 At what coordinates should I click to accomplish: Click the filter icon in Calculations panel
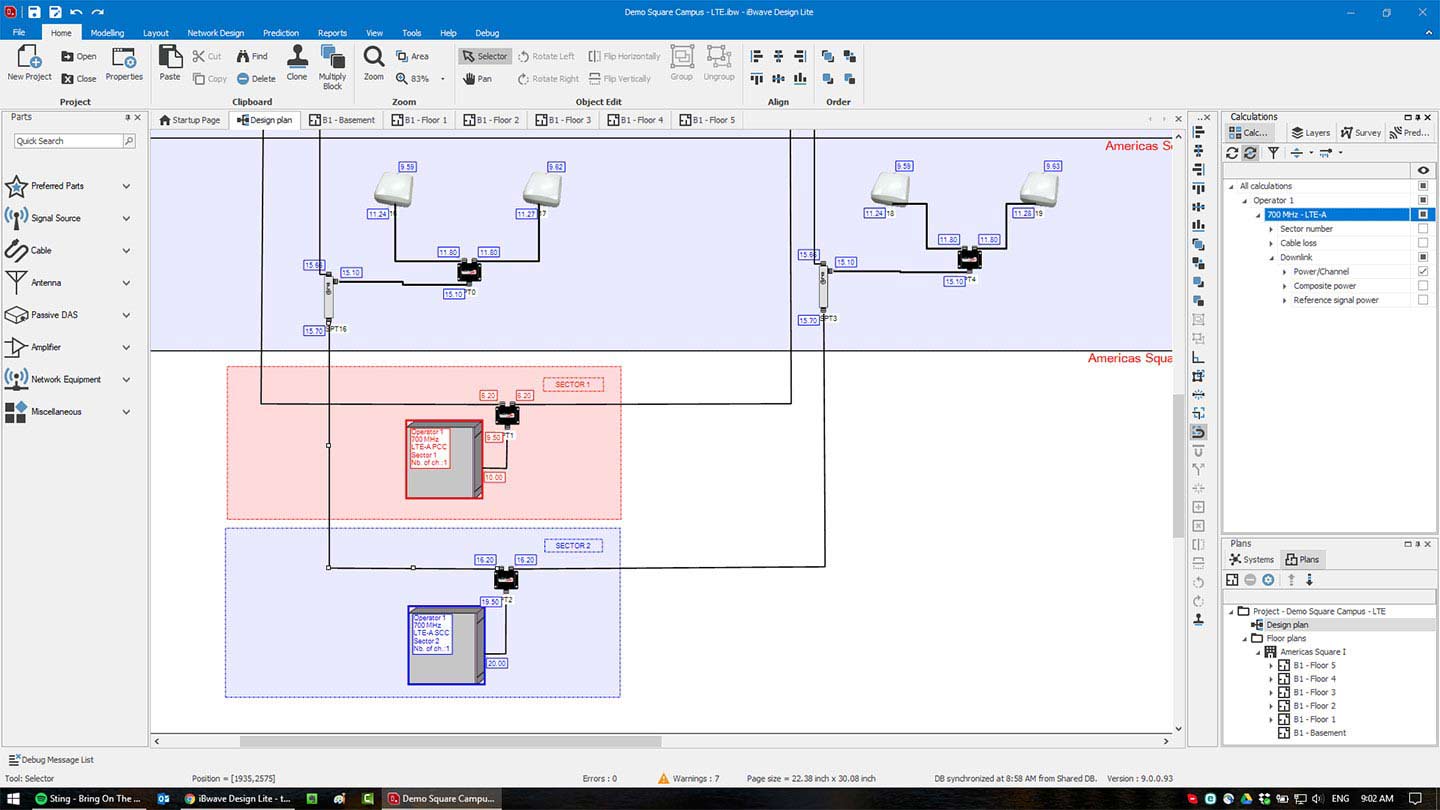tap(1273, 153)
